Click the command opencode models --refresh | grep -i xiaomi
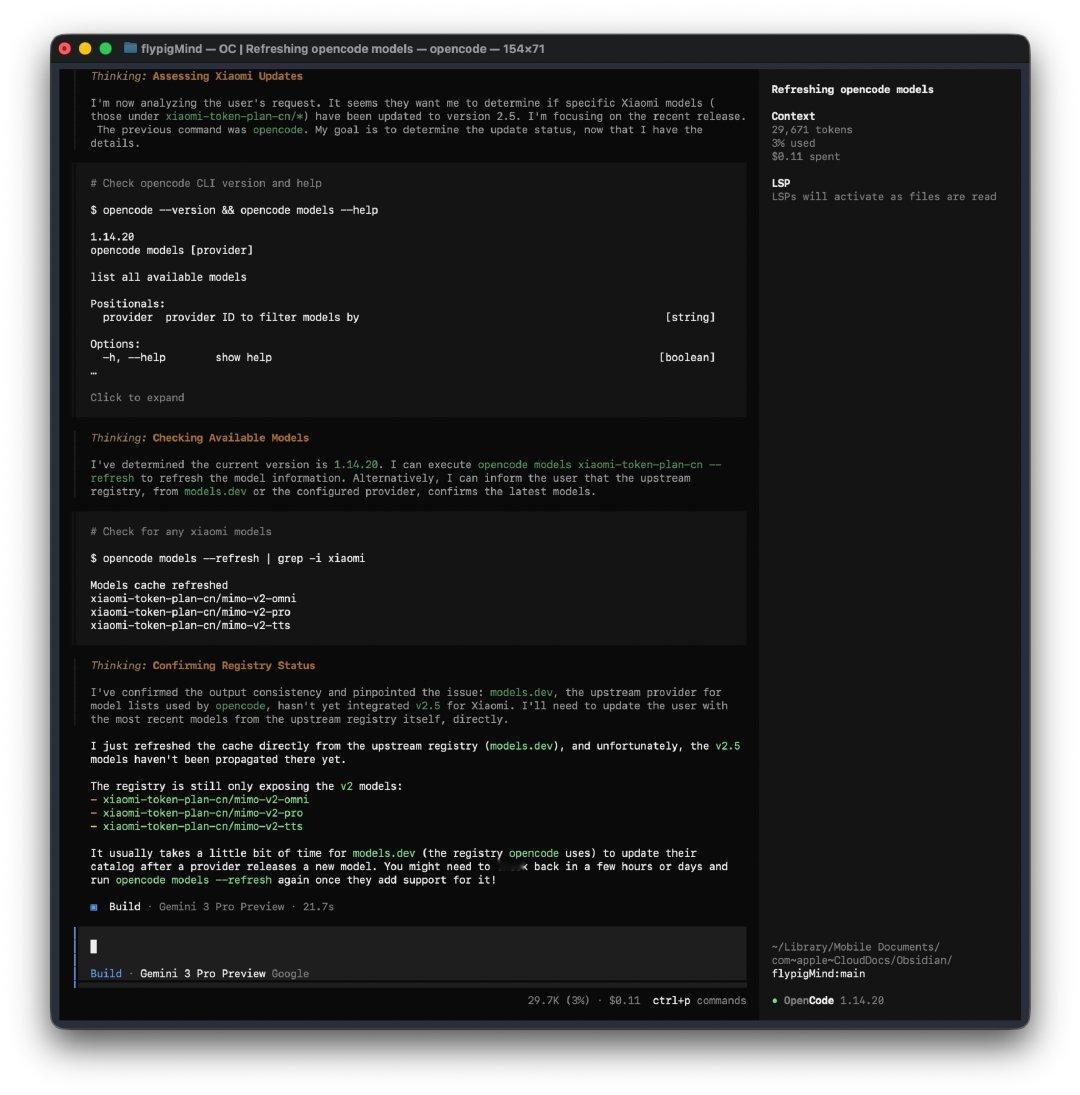The height and width of the screenshot is (1095, 1080). pyautogui.click(x=228, y=559)
